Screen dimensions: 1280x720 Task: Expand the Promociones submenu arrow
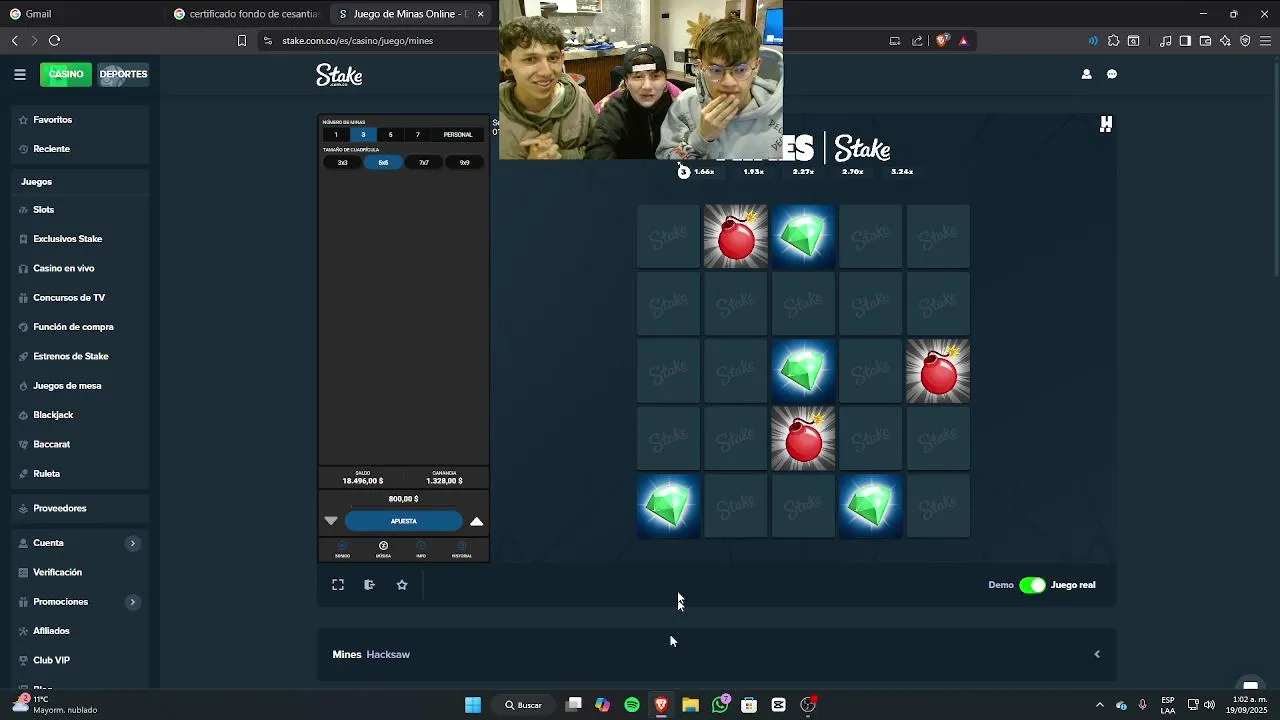click(x=132, y=602)
